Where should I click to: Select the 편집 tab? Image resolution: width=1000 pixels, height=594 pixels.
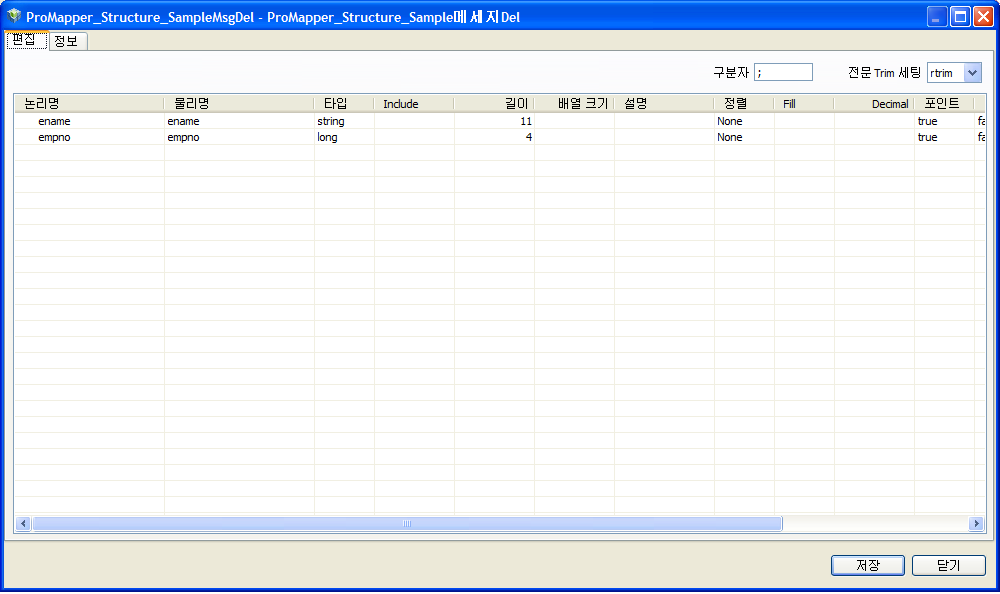tap(26, 41)
